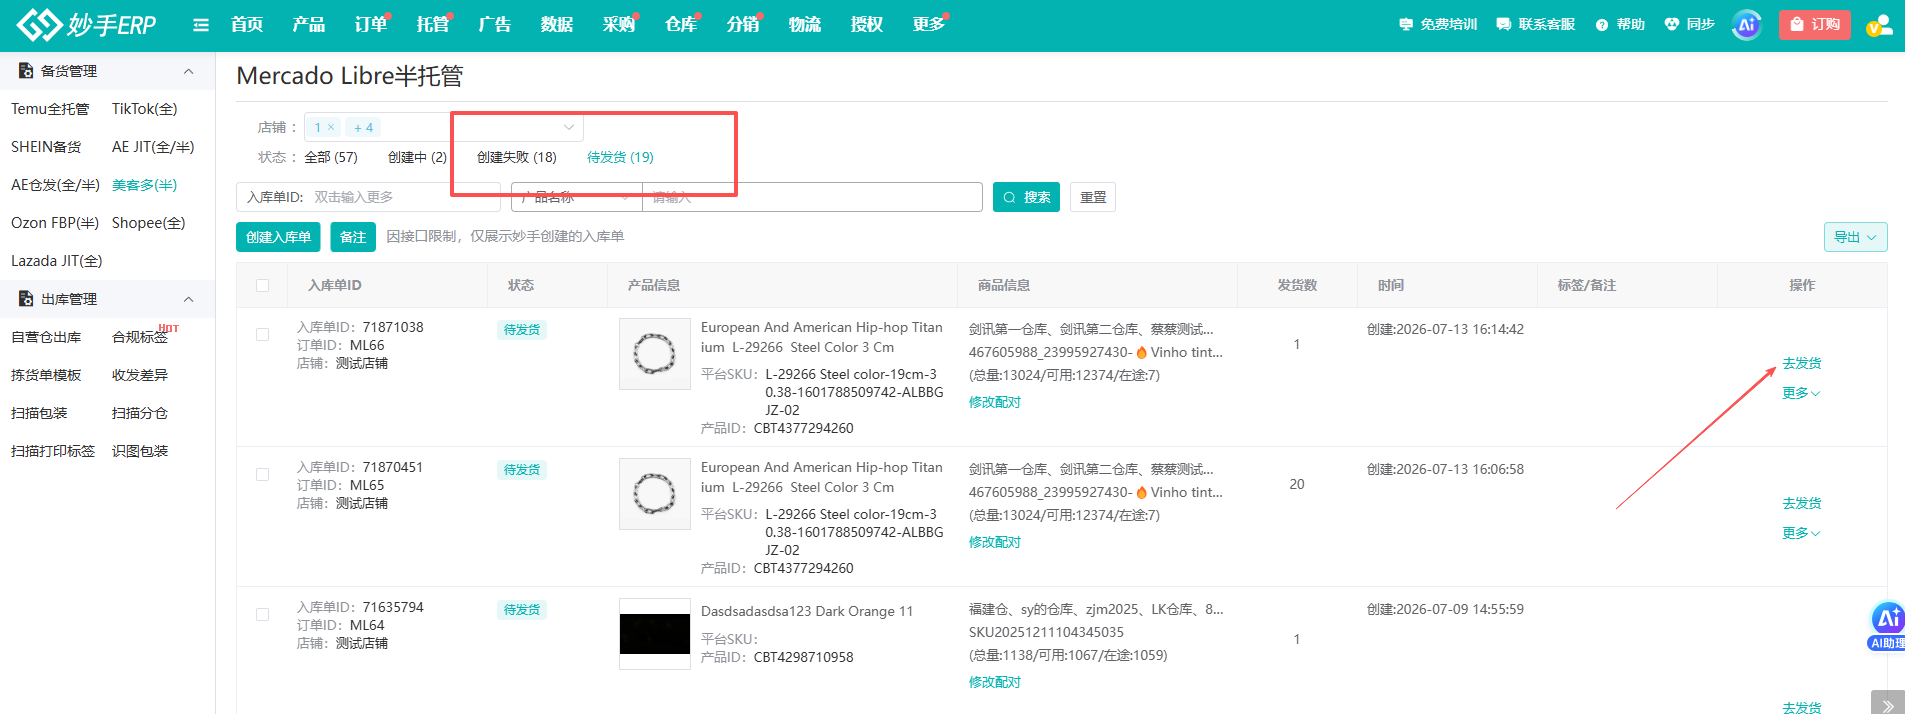Click 修改配对 in row 71635794

pos(994,682)
